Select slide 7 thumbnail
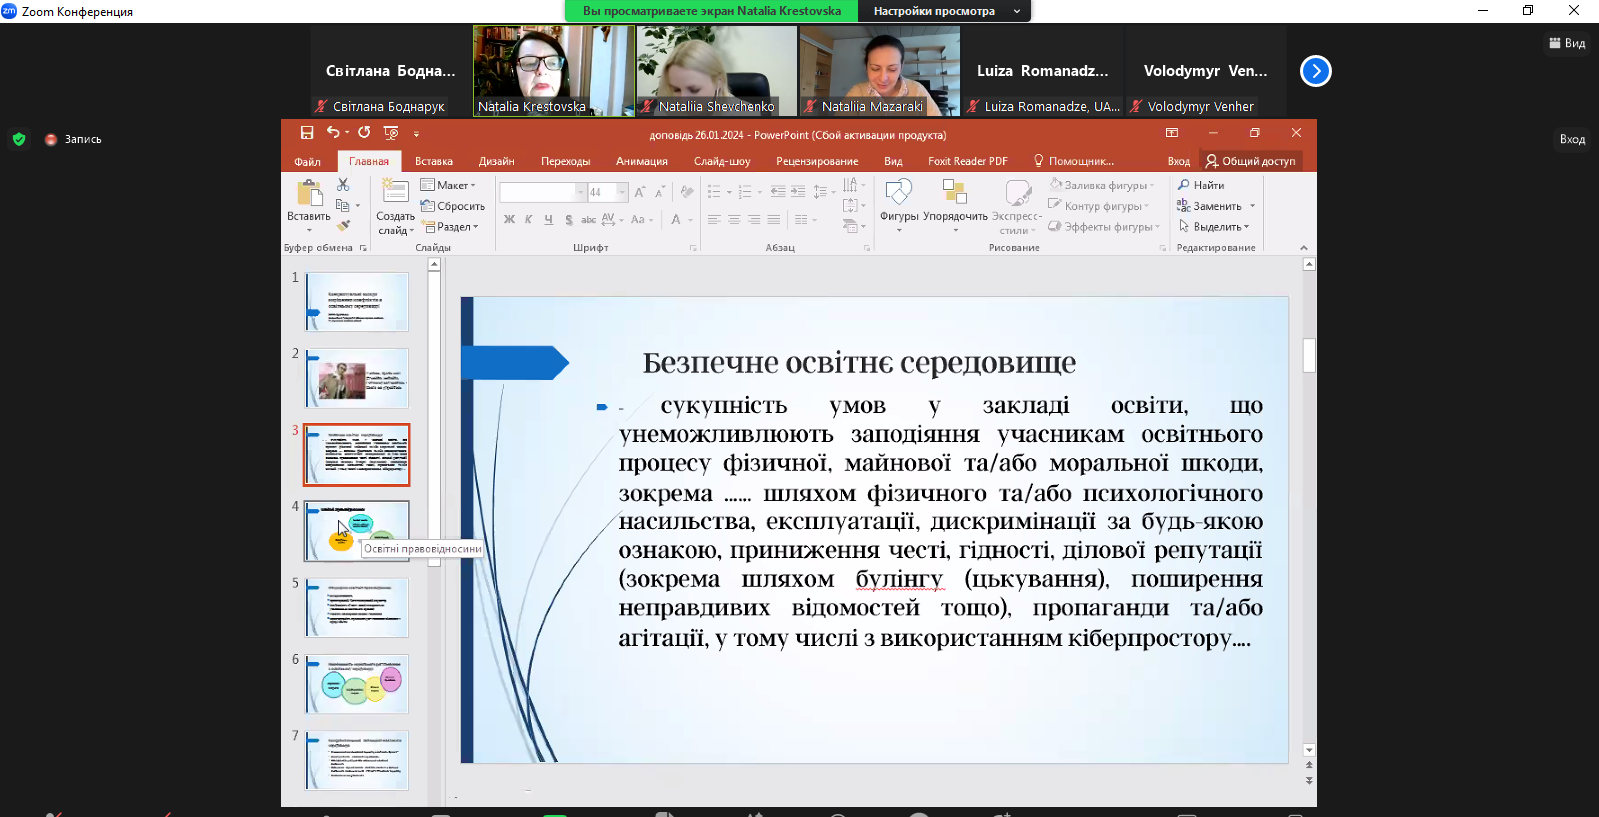The image size is (1599, 817). pyautogui.click(x=357, y=760)
